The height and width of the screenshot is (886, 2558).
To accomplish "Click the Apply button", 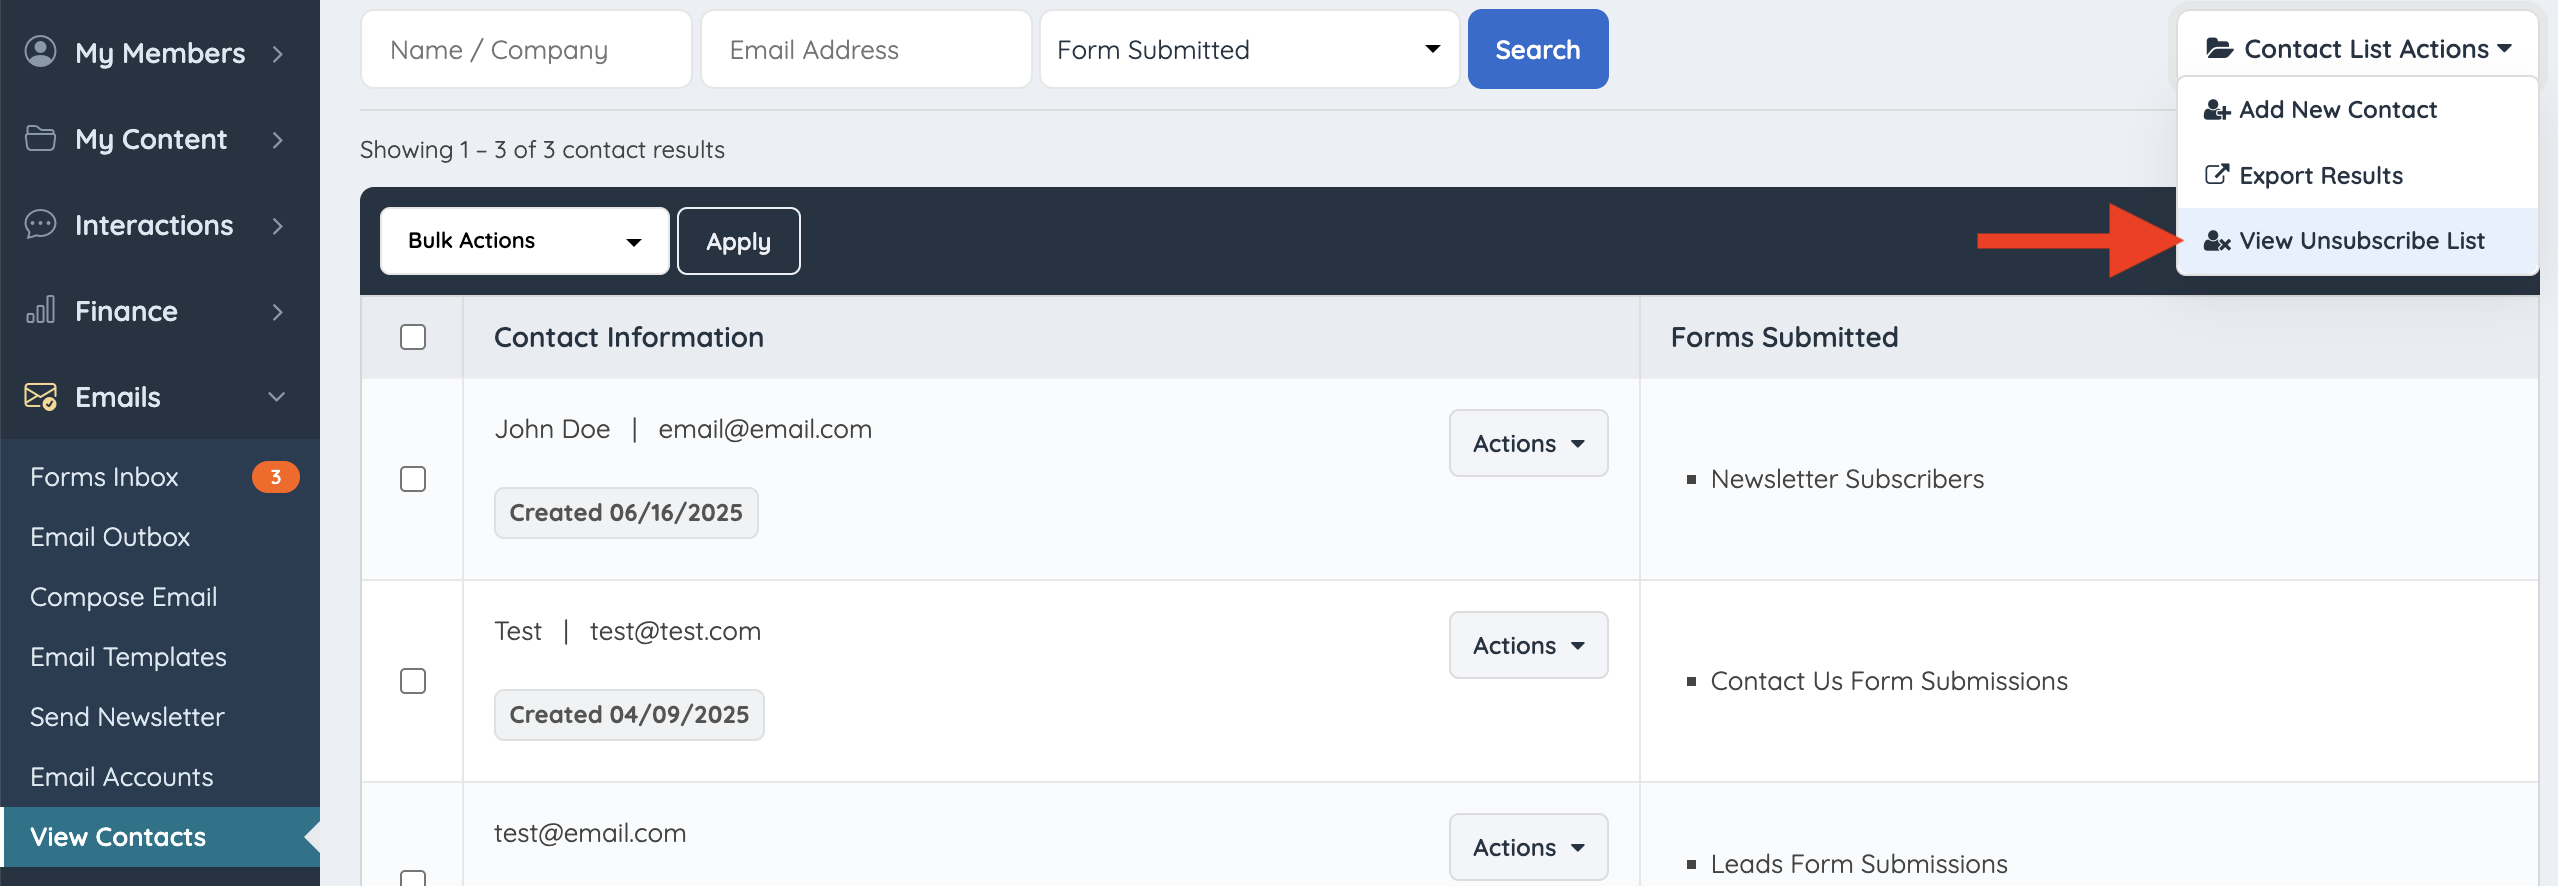I will [738, 241].
